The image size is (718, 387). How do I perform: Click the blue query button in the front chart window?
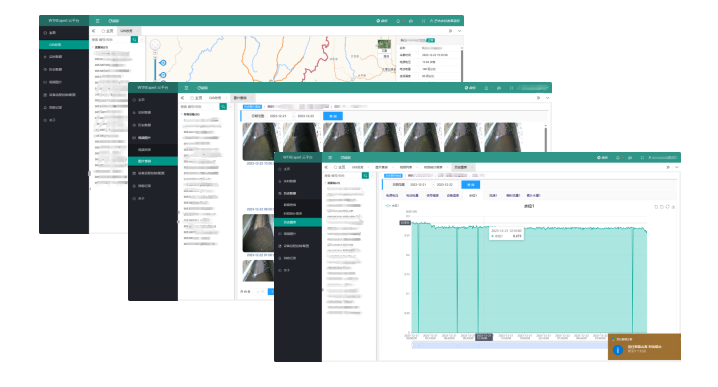pos(470,185)
